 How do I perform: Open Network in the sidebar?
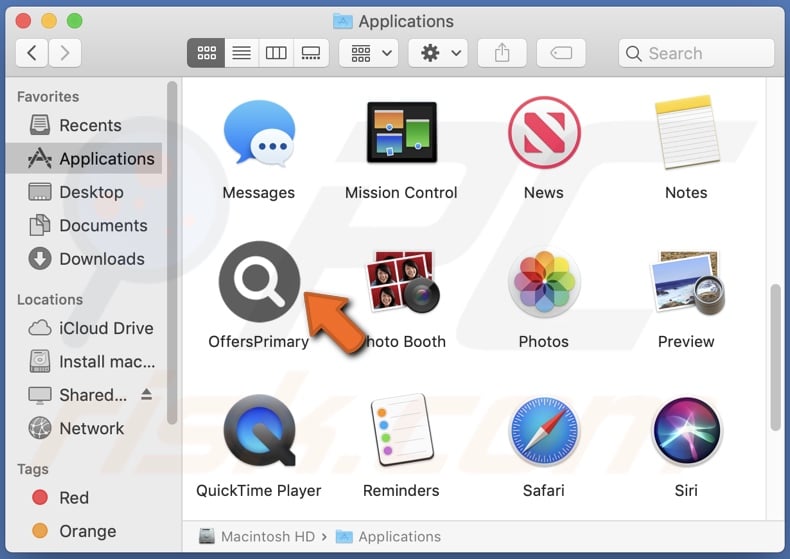[x=84, y=428]
